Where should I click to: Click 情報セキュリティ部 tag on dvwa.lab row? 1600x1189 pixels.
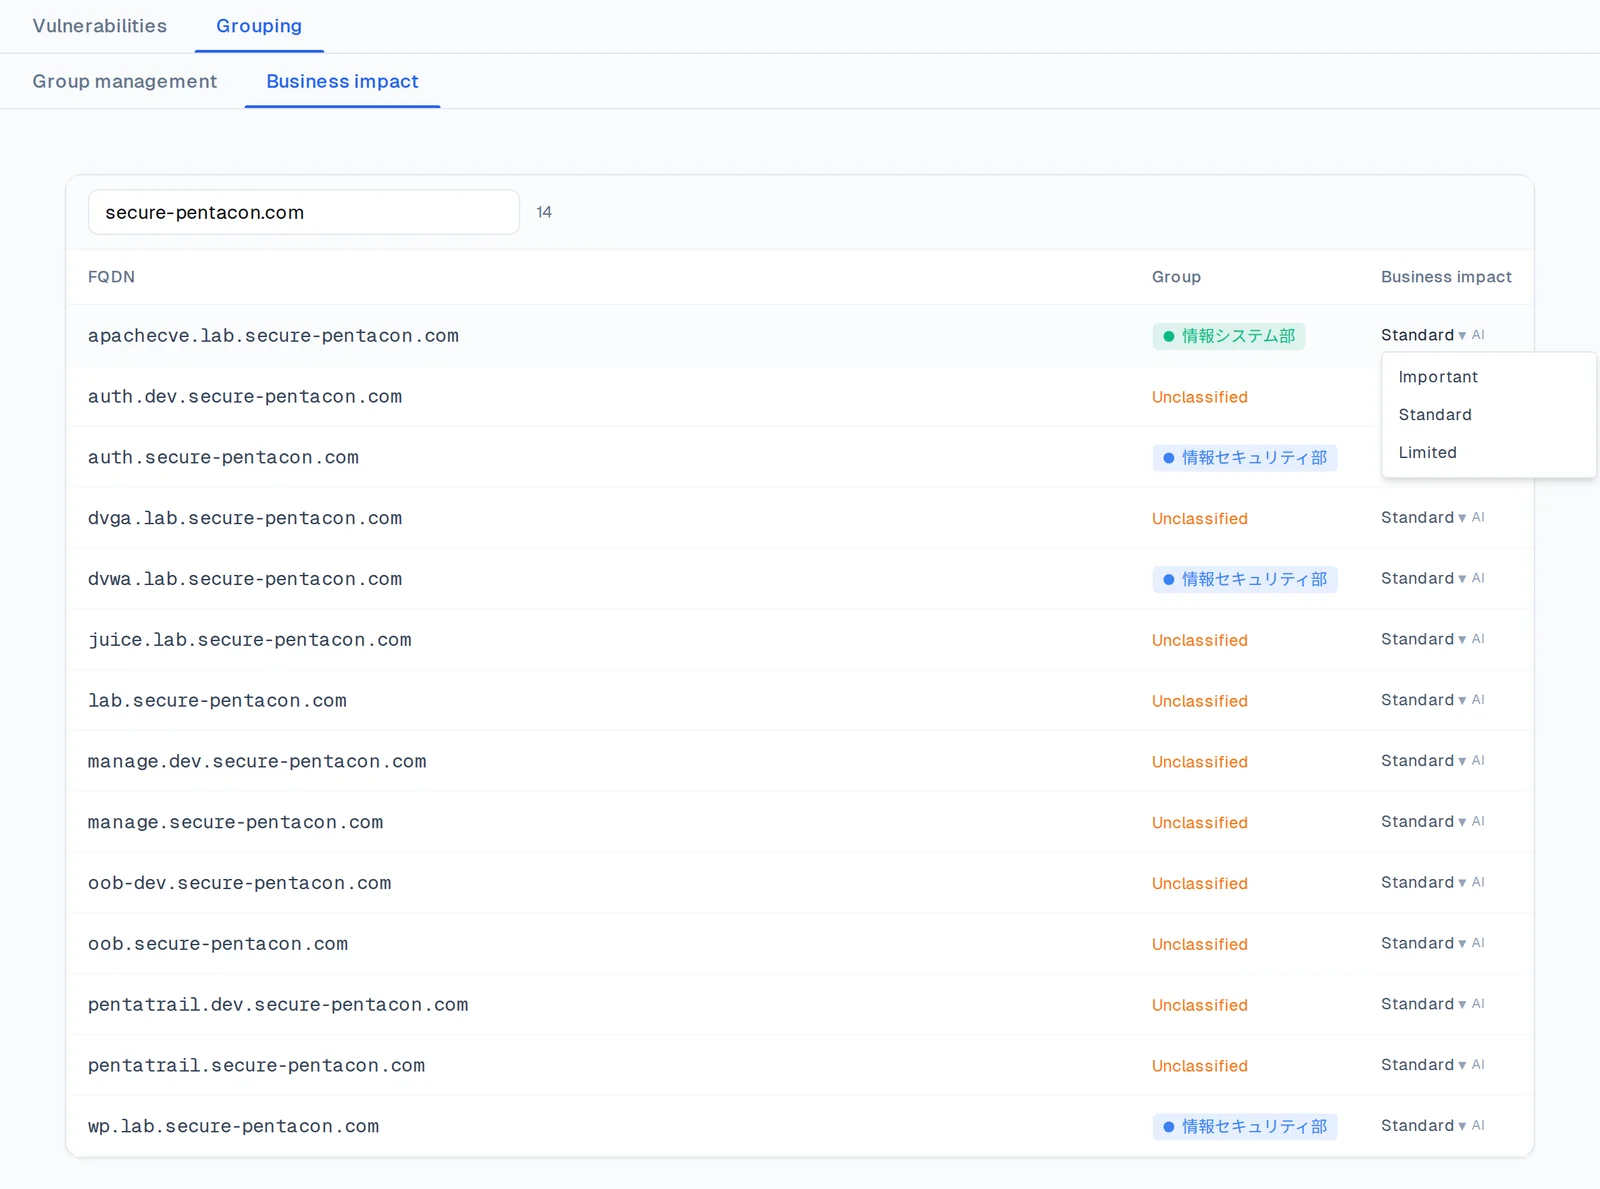coord(1245,580)
